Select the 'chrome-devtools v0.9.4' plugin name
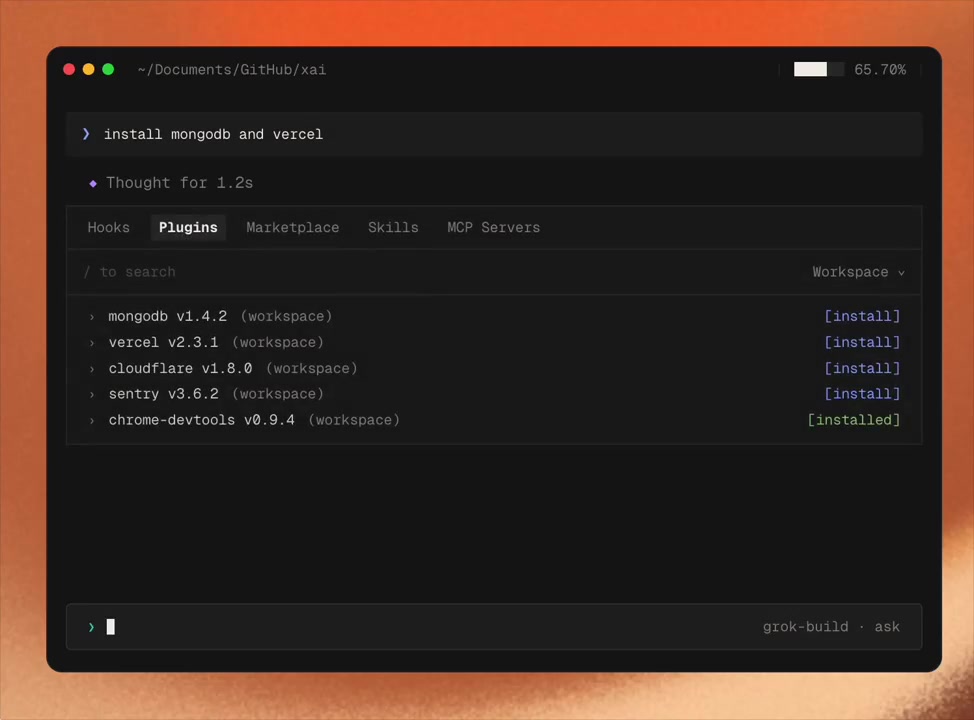This screenshot has height=720, width=974. click(x=201, y=420)
